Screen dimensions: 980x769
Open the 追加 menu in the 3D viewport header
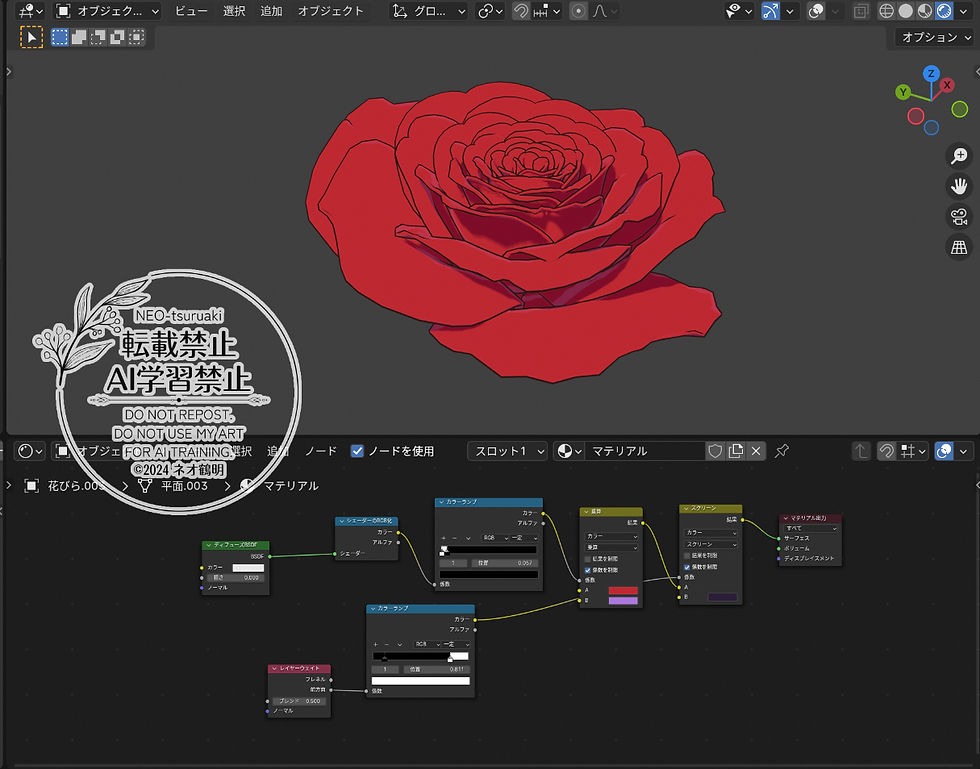pos(271,11)
